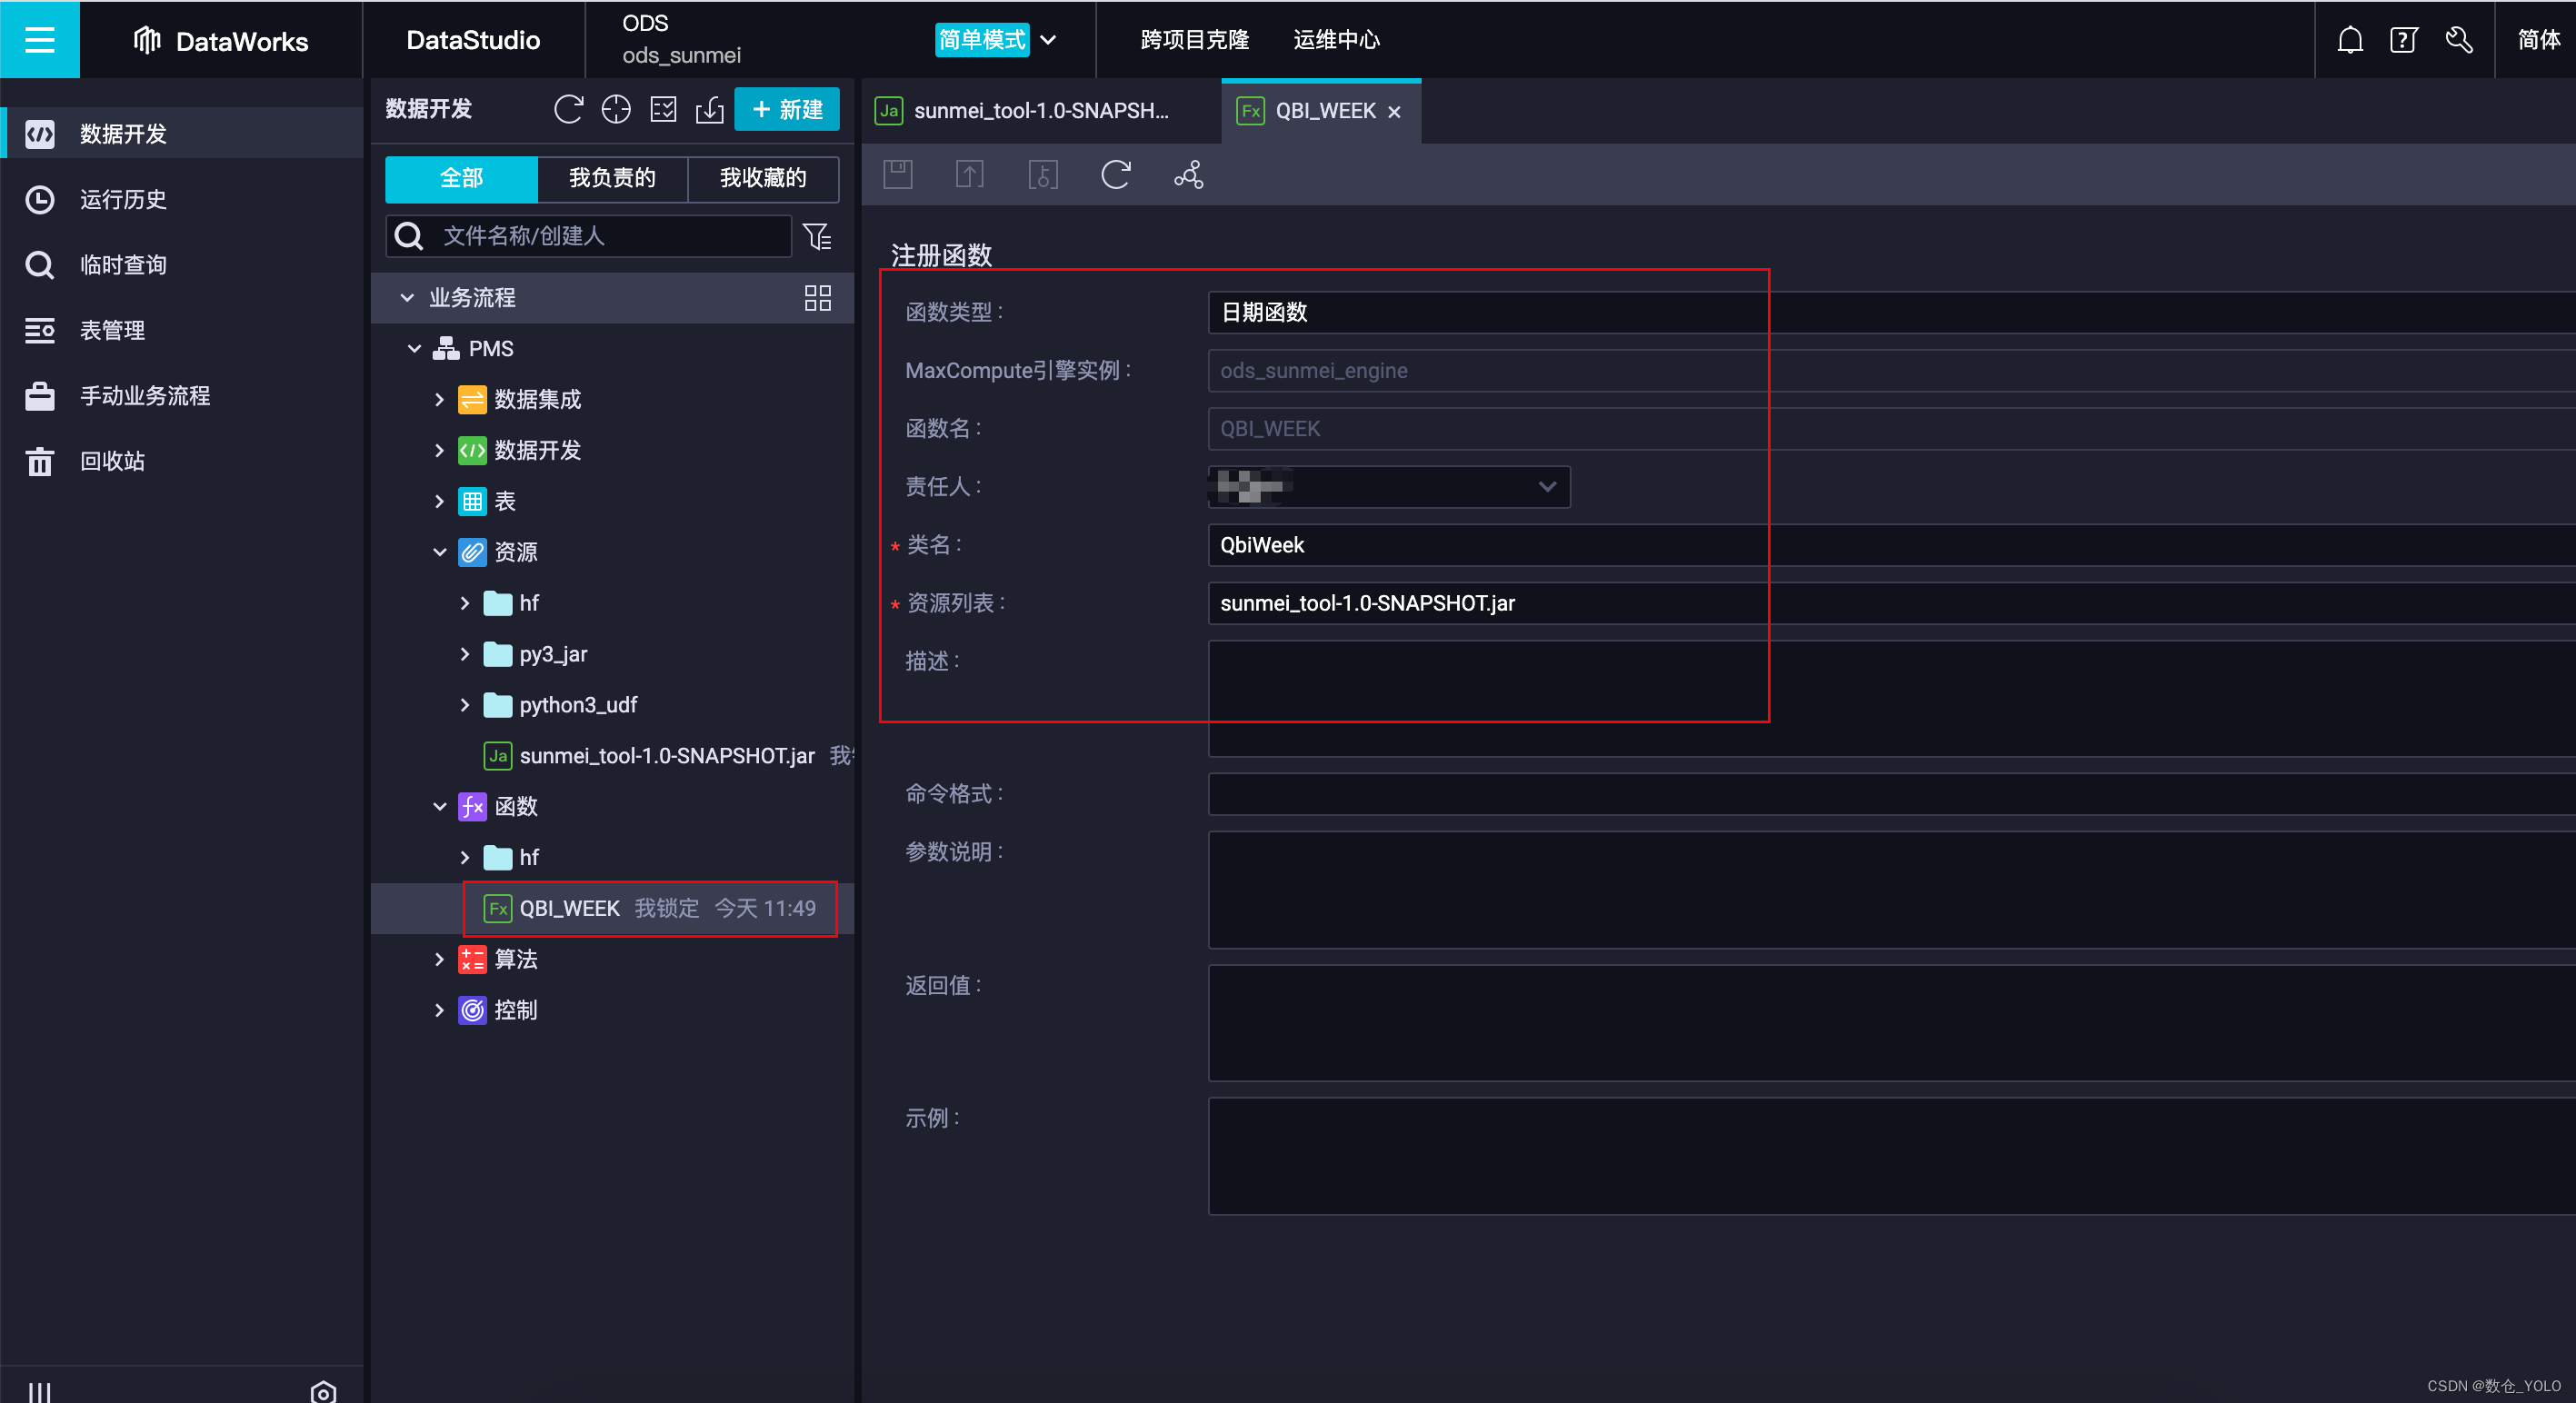Open 跨项目克隆 cross-project clone

click(1194, 40)
